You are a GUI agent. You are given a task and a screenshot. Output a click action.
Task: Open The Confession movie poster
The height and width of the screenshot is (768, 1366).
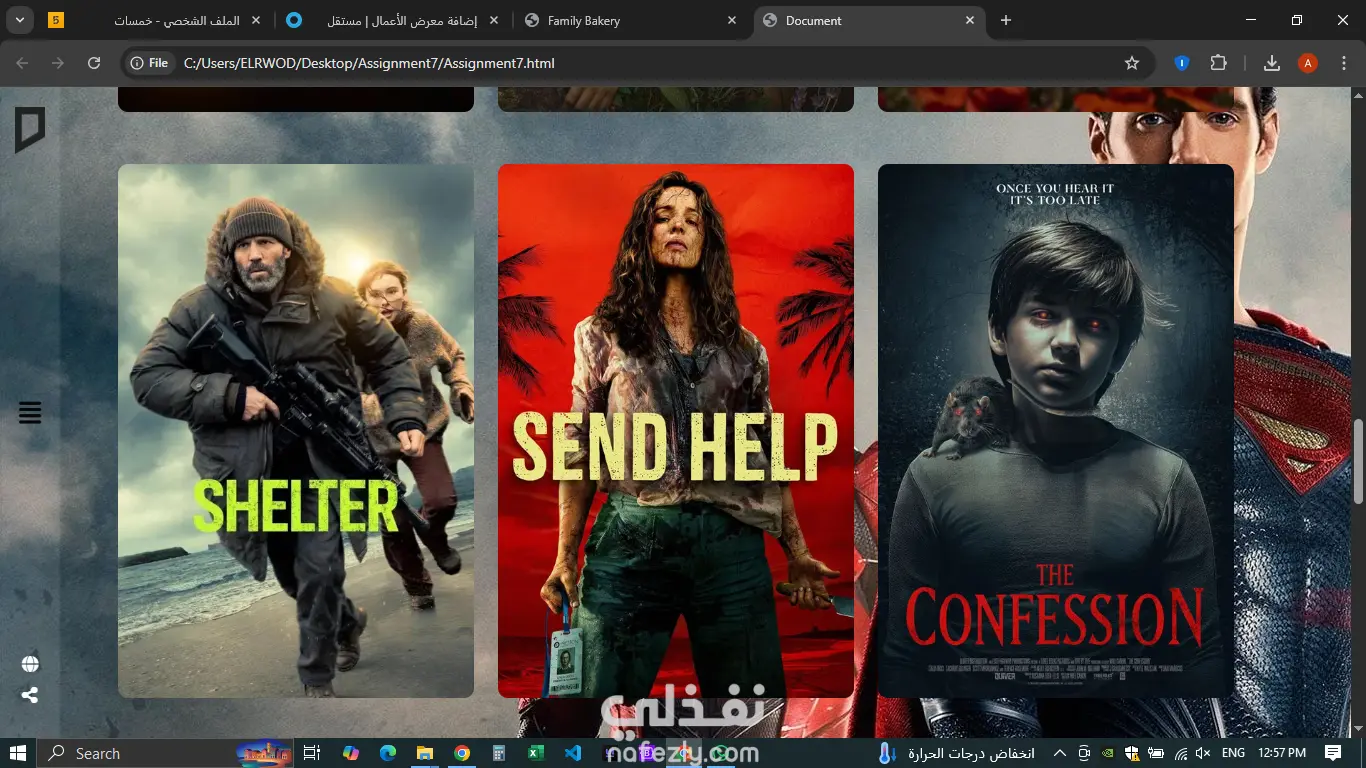(x=1056, y=431)
